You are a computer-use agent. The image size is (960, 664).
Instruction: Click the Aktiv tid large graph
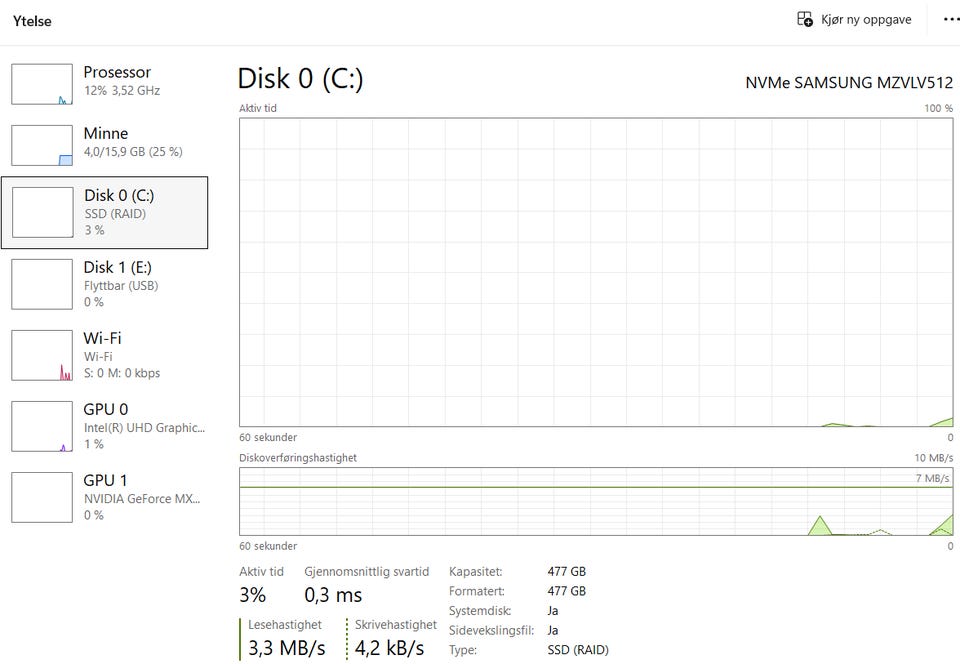595,272
